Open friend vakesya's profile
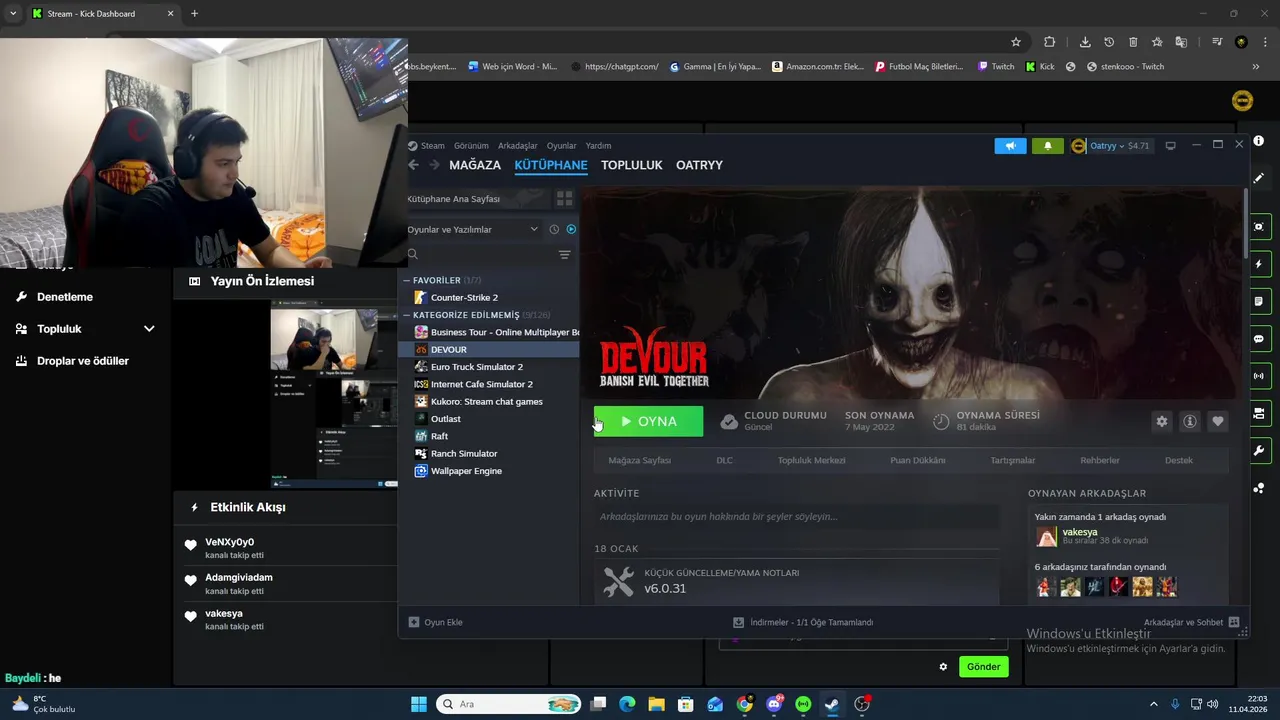 (1080, 533)
